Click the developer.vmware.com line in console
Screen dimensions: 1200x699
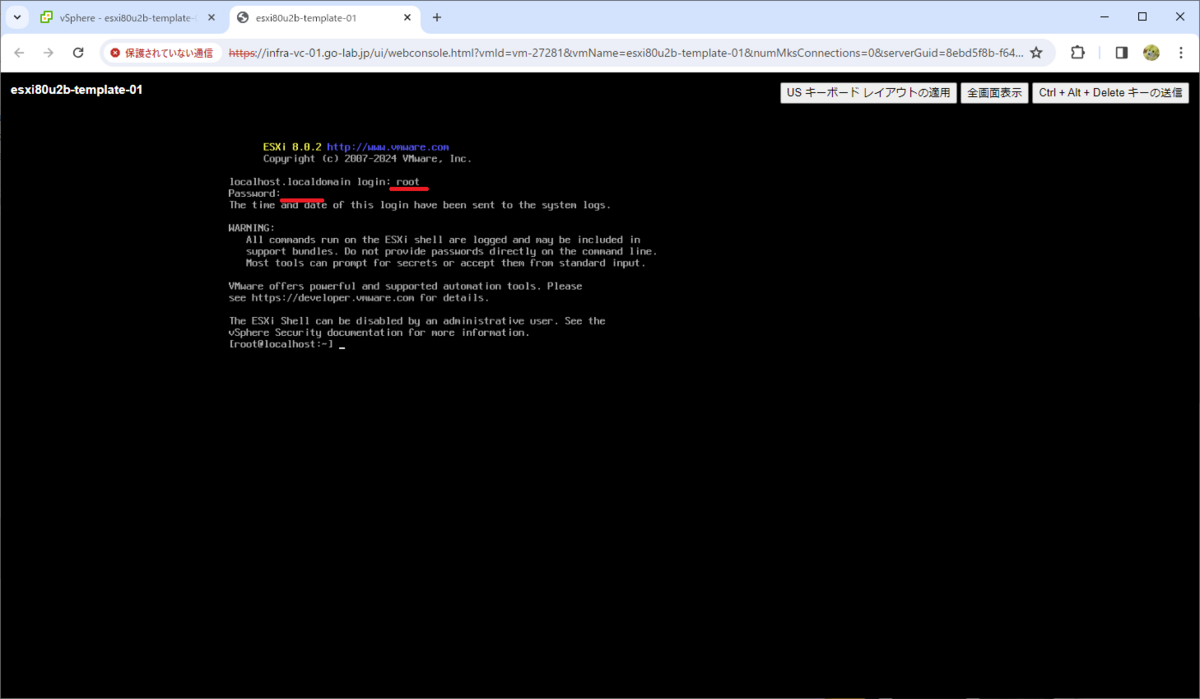click(359, 298)
